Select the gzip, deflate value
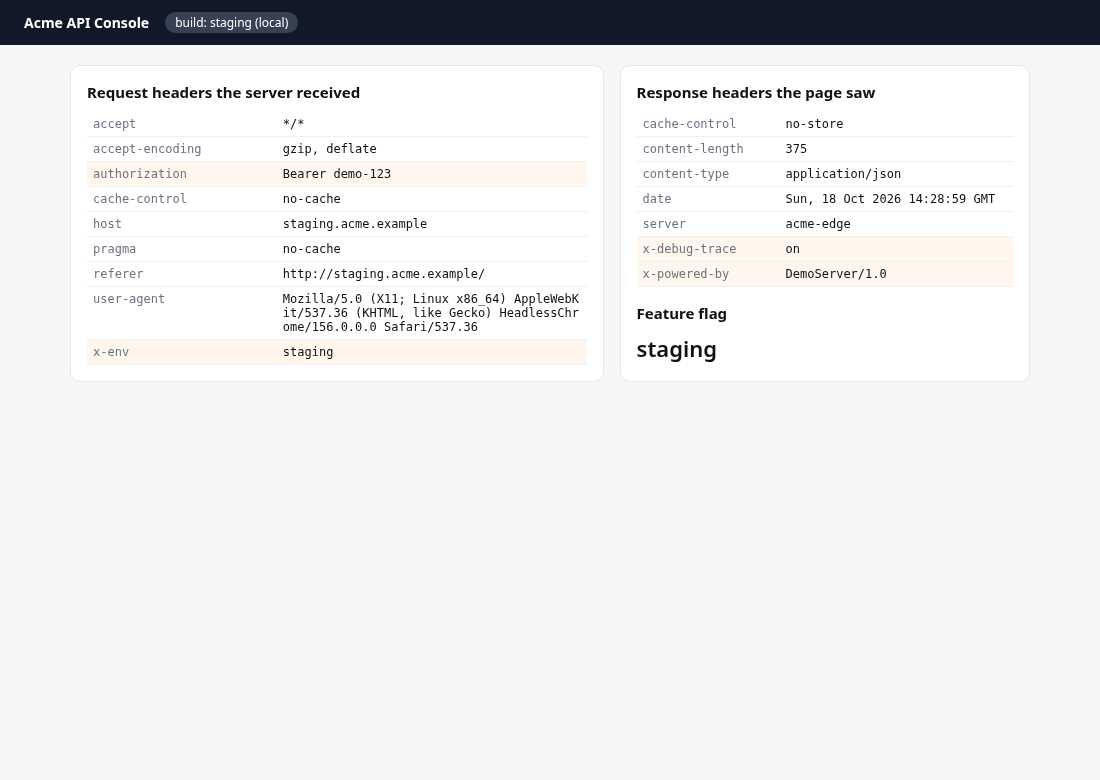 pos(330,149)
